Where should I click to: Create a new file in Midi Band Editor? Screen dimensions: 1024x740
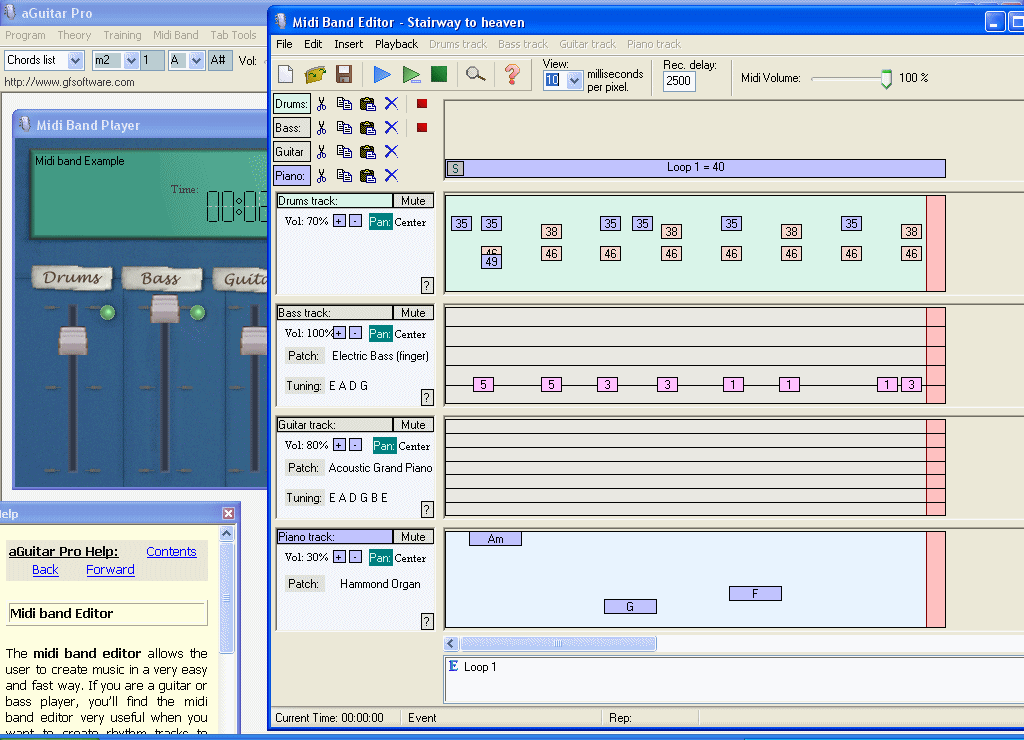pos(286,74)
